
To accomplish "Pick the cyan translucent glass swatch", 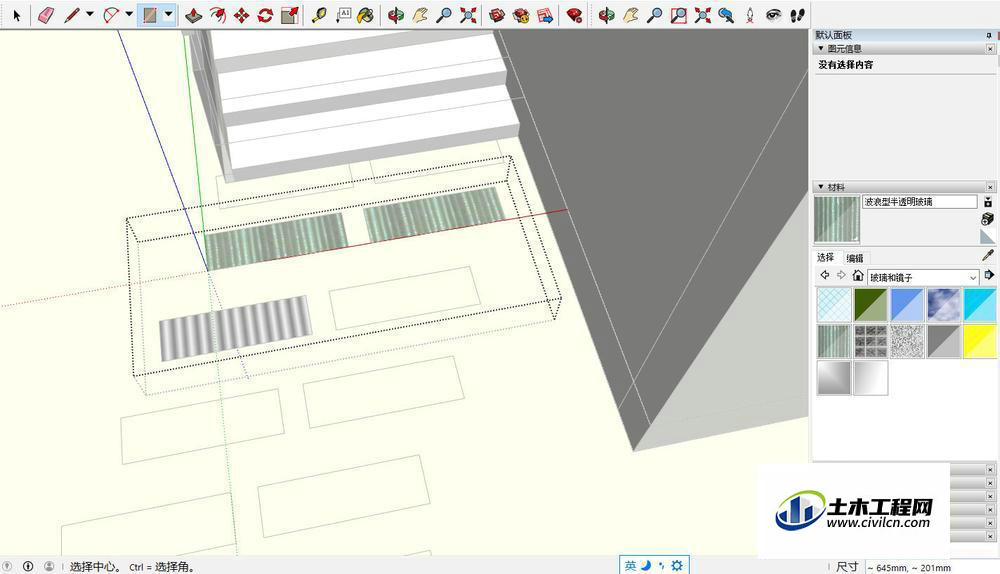I will click(x=980, y=305).
